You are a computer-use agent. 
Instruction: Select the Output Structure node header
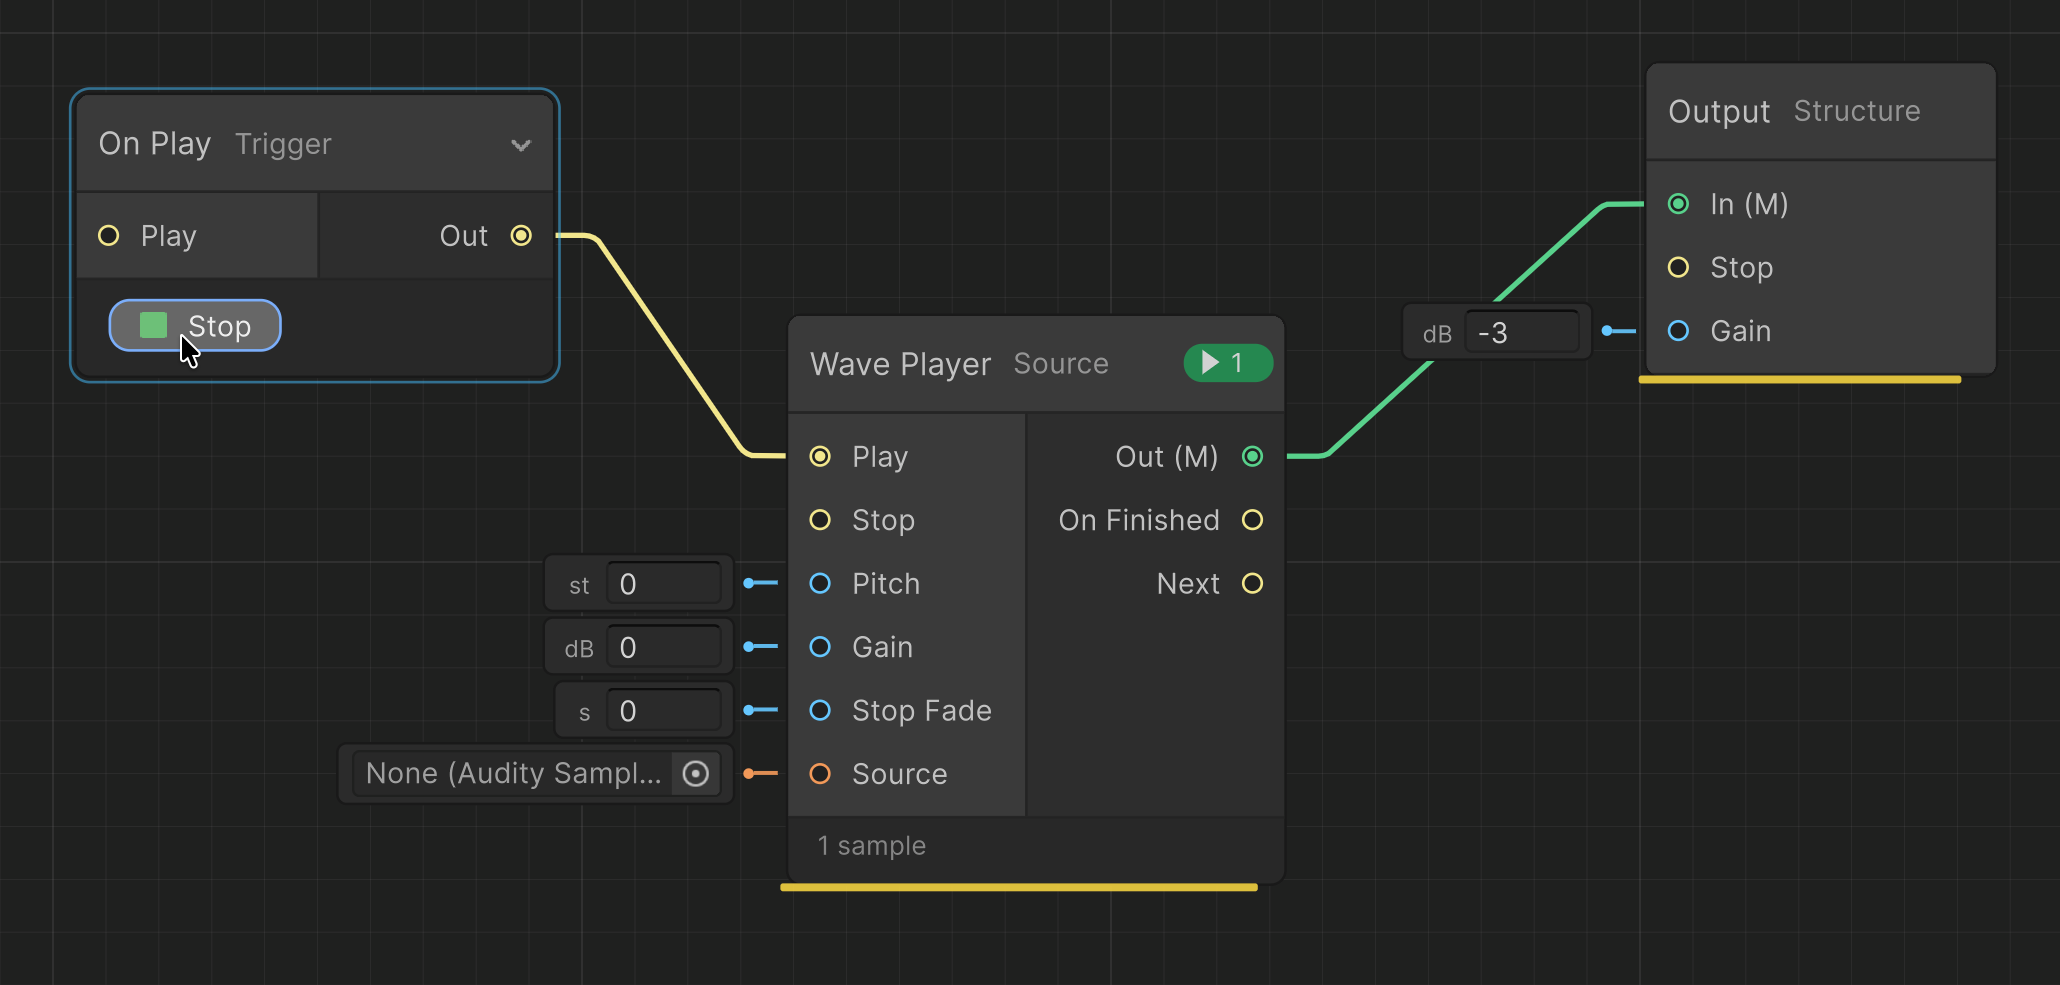[1821, 111]
